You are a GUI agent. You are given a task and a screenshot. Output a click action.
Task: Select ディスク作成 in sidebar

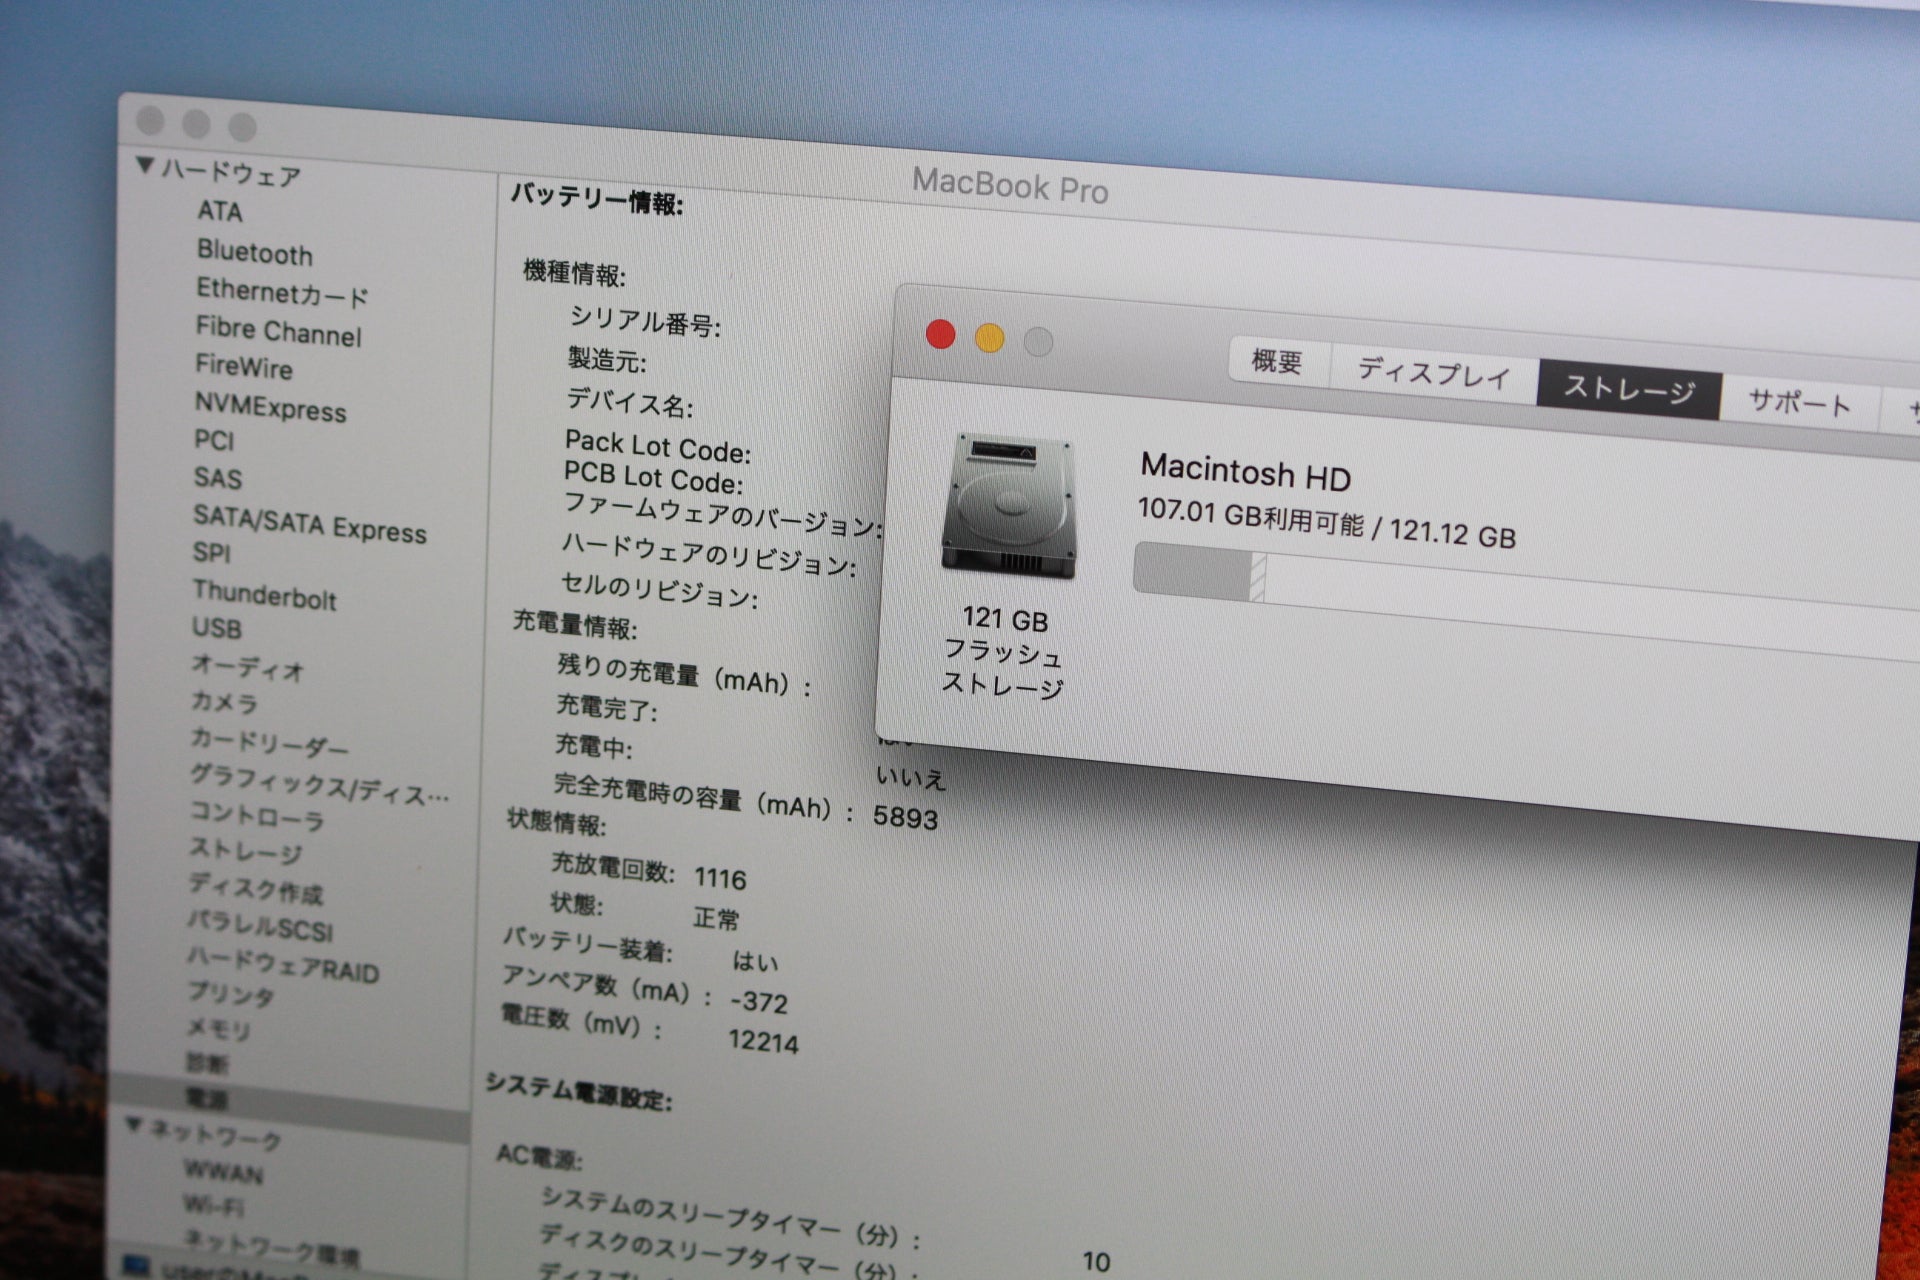coord(256,889)
